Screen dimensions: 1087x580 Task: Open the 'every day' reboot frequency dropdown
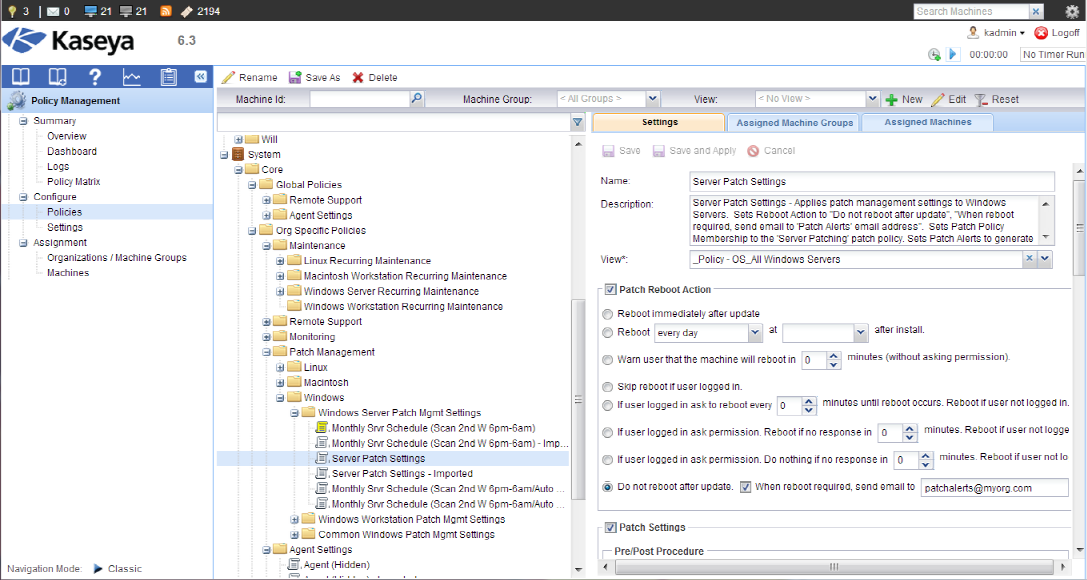[754, 332]
